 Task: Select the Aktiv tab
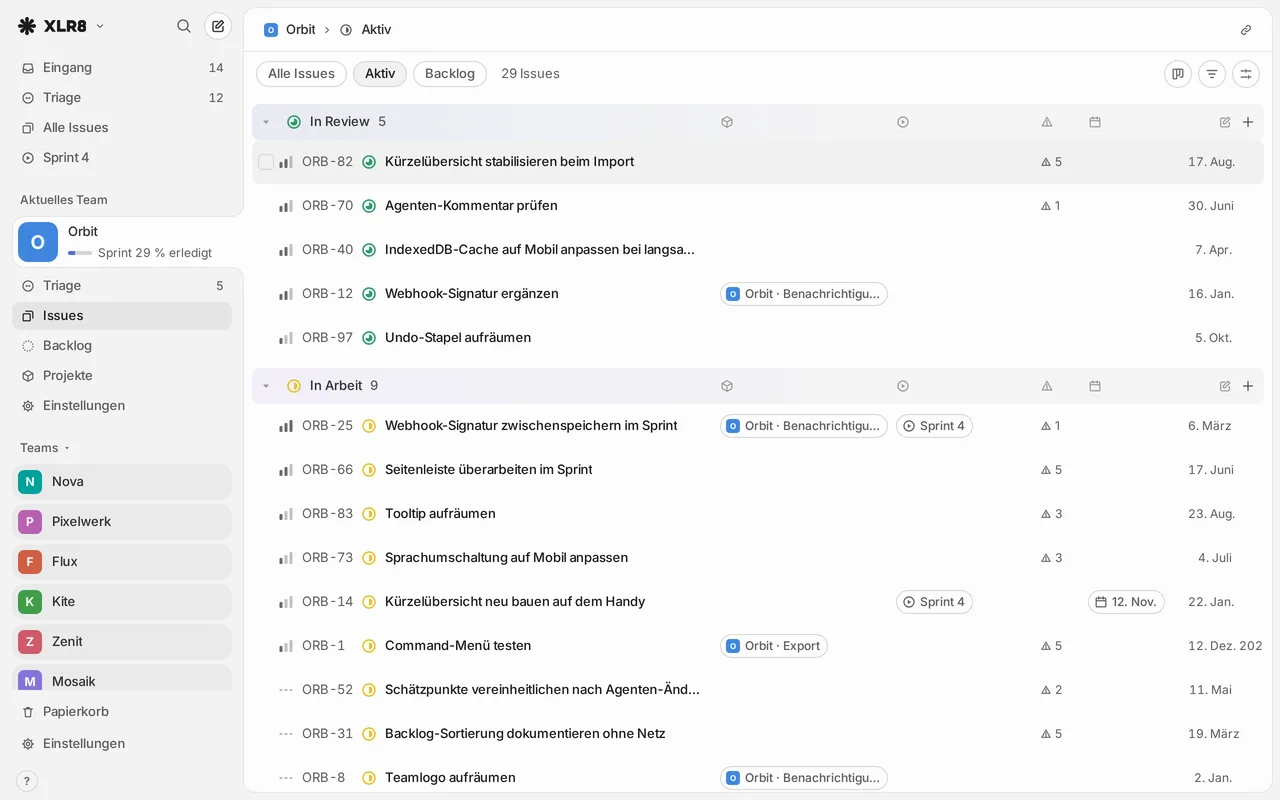click(380, 74)
